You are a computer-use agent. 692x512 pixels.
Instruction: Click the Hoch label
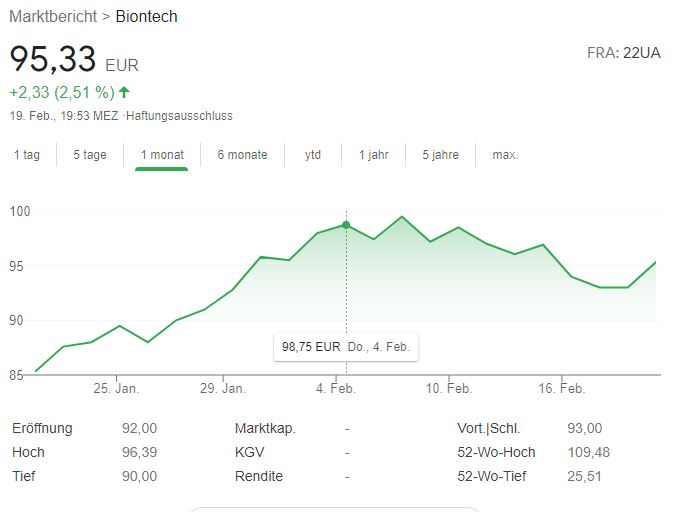28,452
